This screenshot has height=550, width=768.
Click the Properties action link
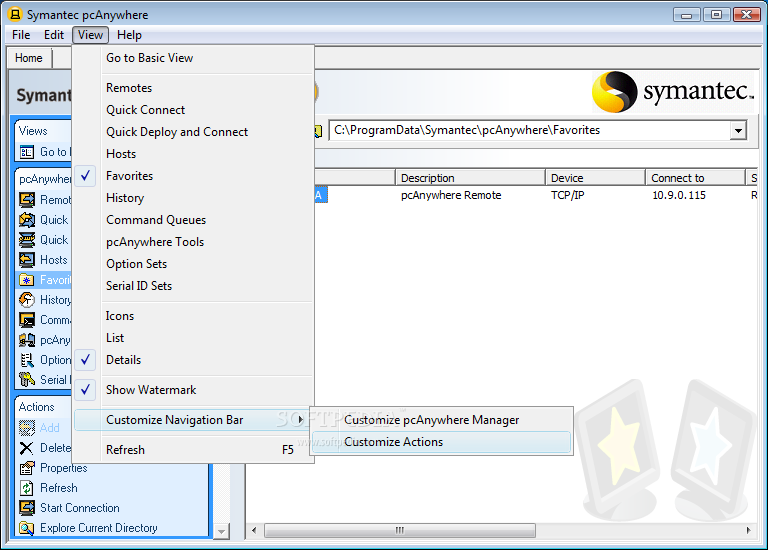(64, 468)
